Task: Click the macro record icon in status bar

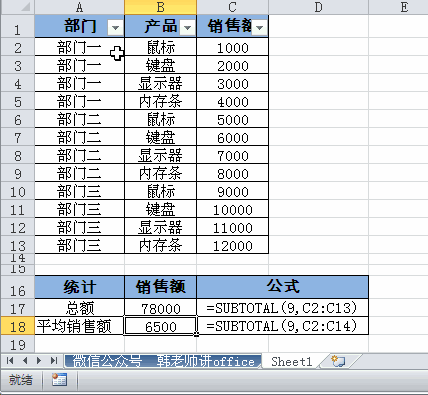Action: (59, 380)
